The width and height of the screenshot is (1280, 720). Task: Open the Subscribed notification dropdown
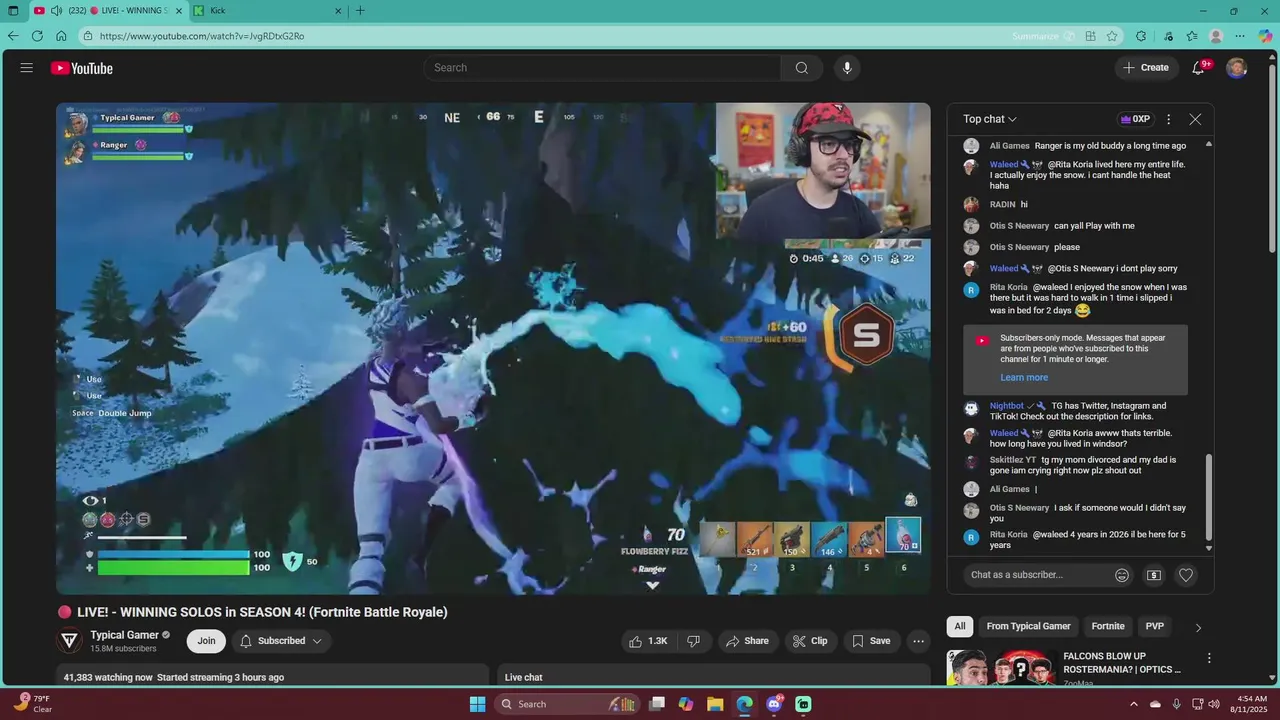(x=281, y=641)
